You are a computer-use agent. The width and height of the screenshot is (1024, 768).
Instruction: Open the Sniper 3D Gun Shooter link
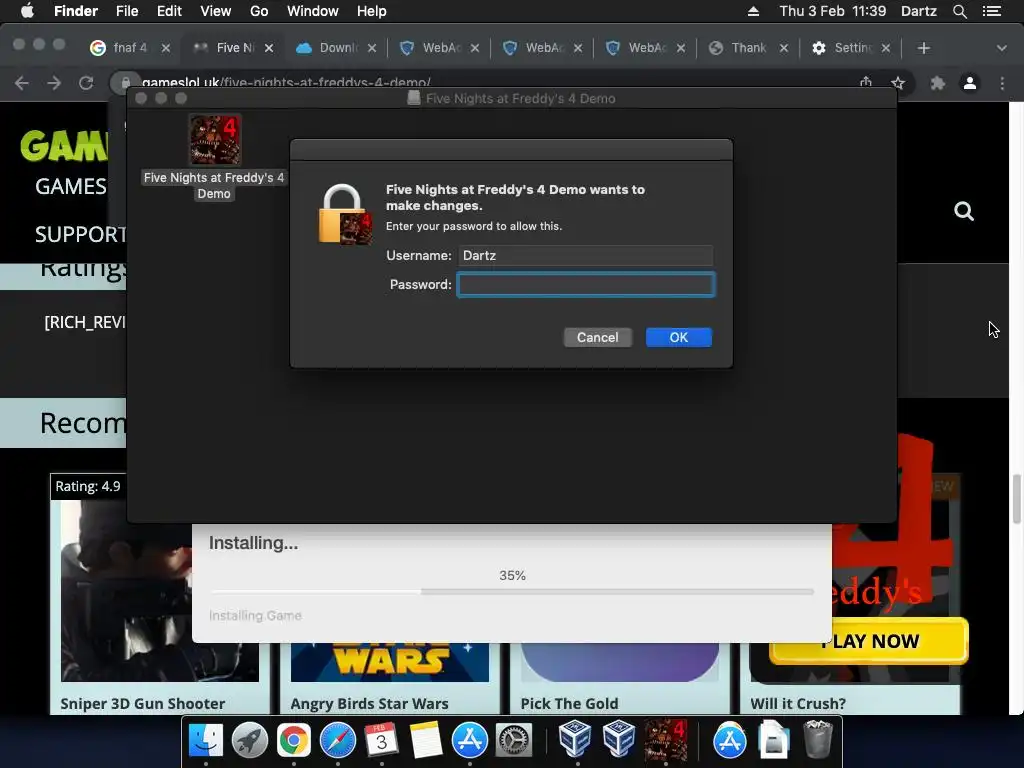pyautogui.click(x=142, y=703)
